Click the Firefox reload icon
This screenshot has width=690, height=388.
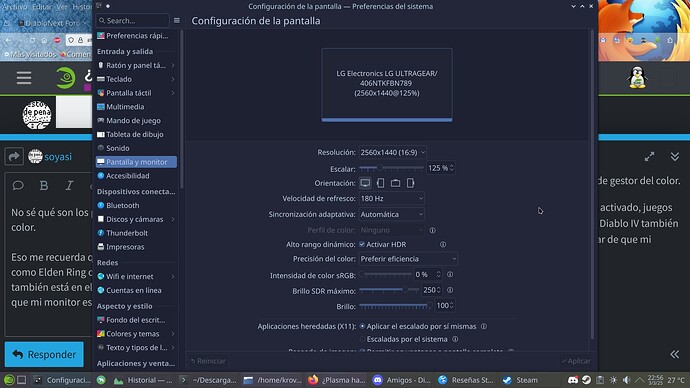(32, 40)
